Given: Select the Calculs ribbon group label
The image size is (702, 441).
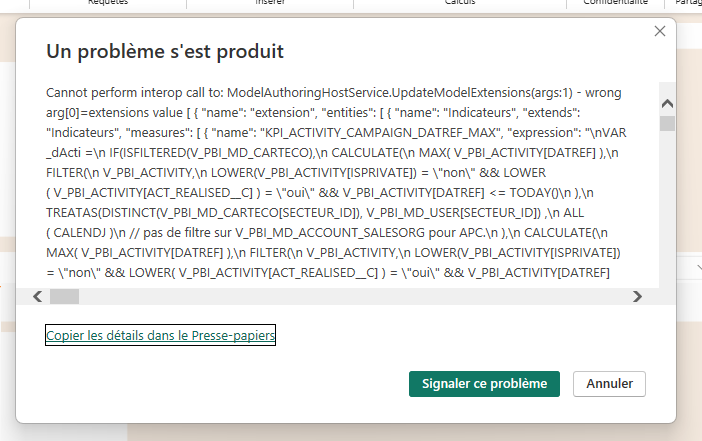Looking at the screenshot, I should 460,3.
